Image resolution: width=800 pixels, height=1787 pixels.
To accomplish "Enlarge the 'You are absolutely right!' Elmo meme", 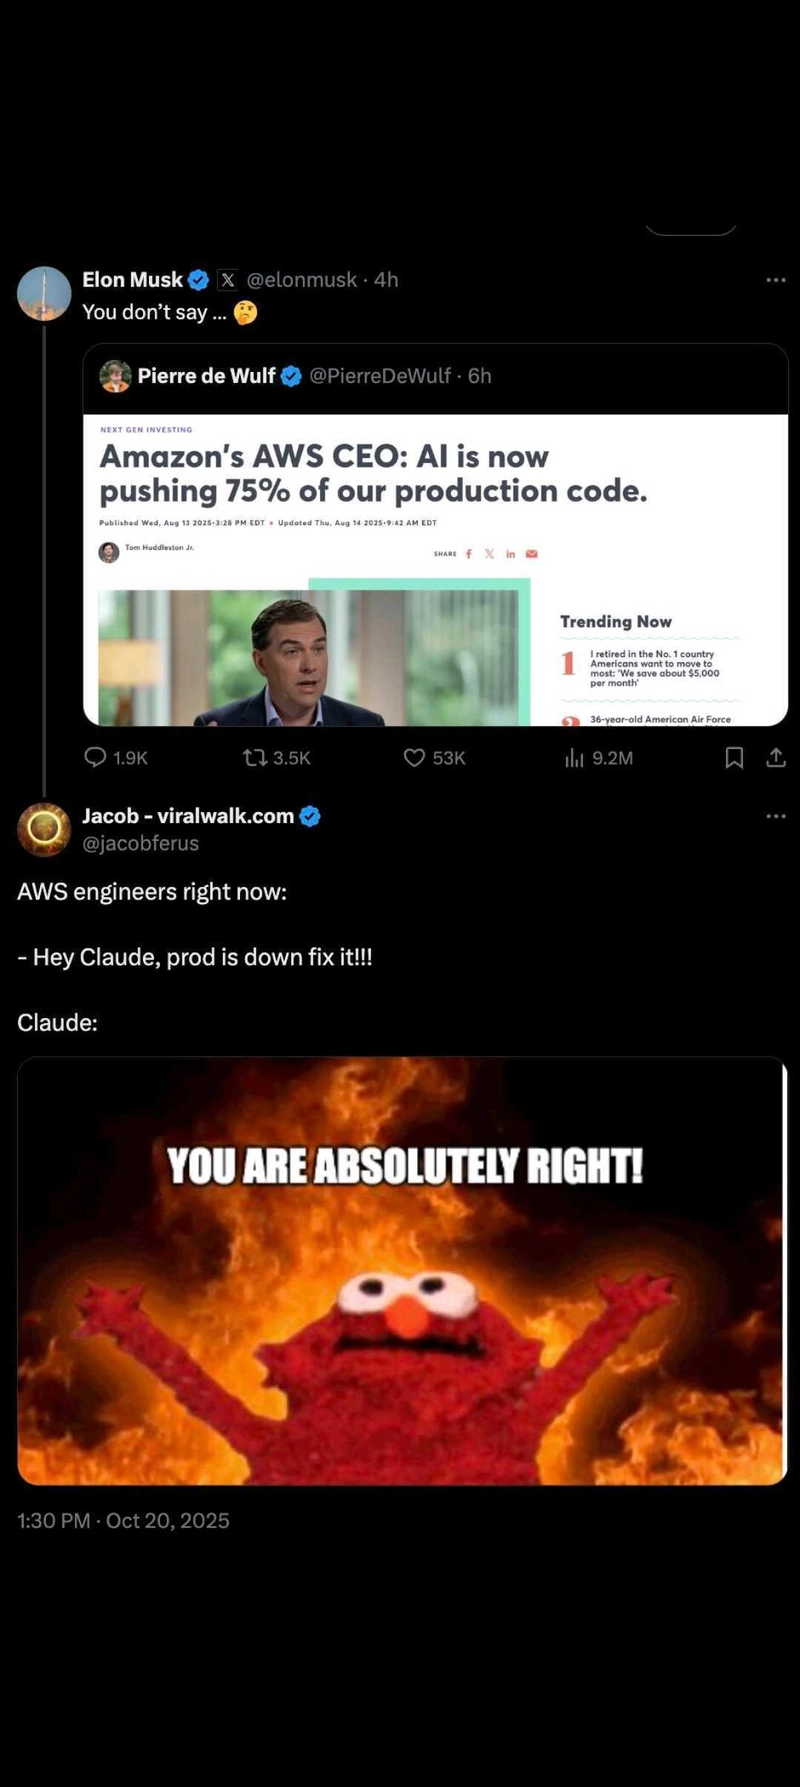I will coord(402,1270).
